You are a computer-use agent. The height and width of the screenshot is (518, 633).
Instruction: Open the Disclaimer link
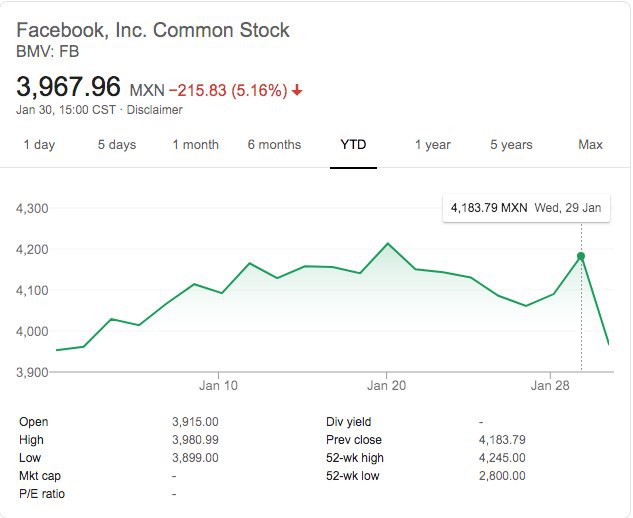[155, 110]
